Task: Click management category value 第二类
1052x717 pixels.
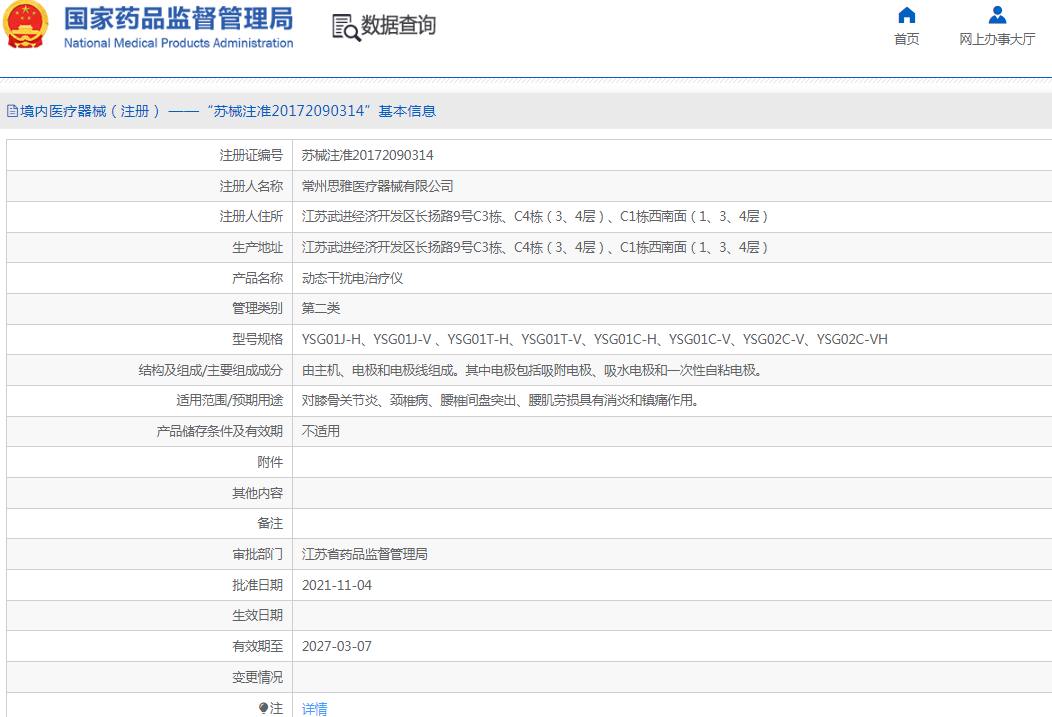Action: pos(321,308)
